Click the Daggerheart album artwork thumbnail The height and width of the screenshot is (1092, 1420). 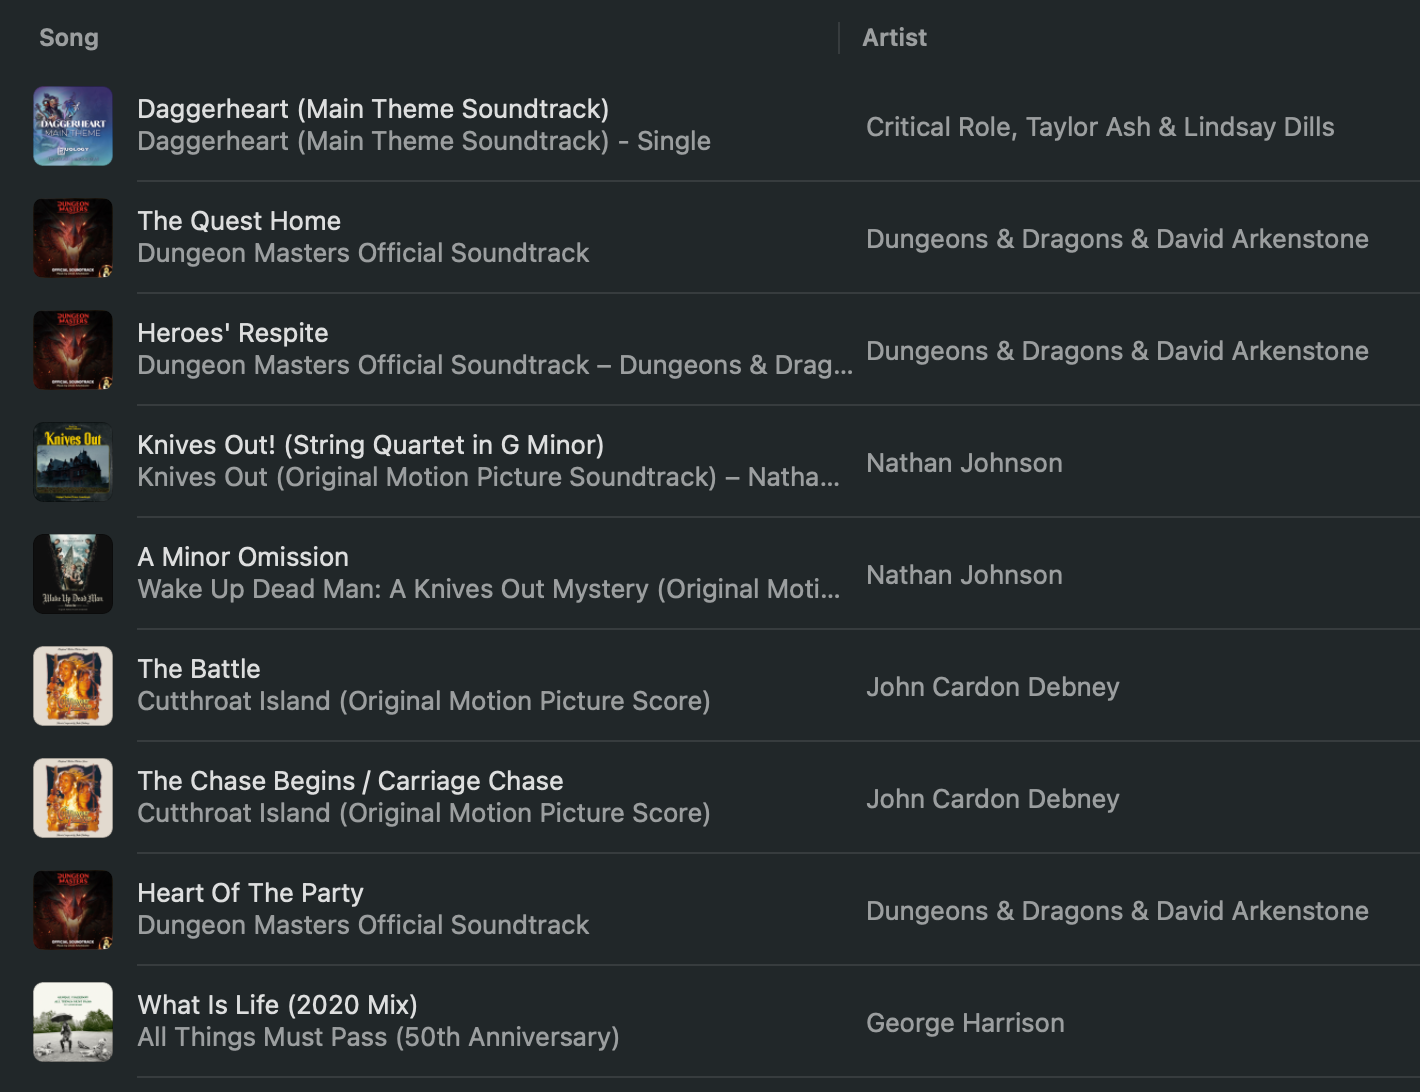tap(73, 126)
